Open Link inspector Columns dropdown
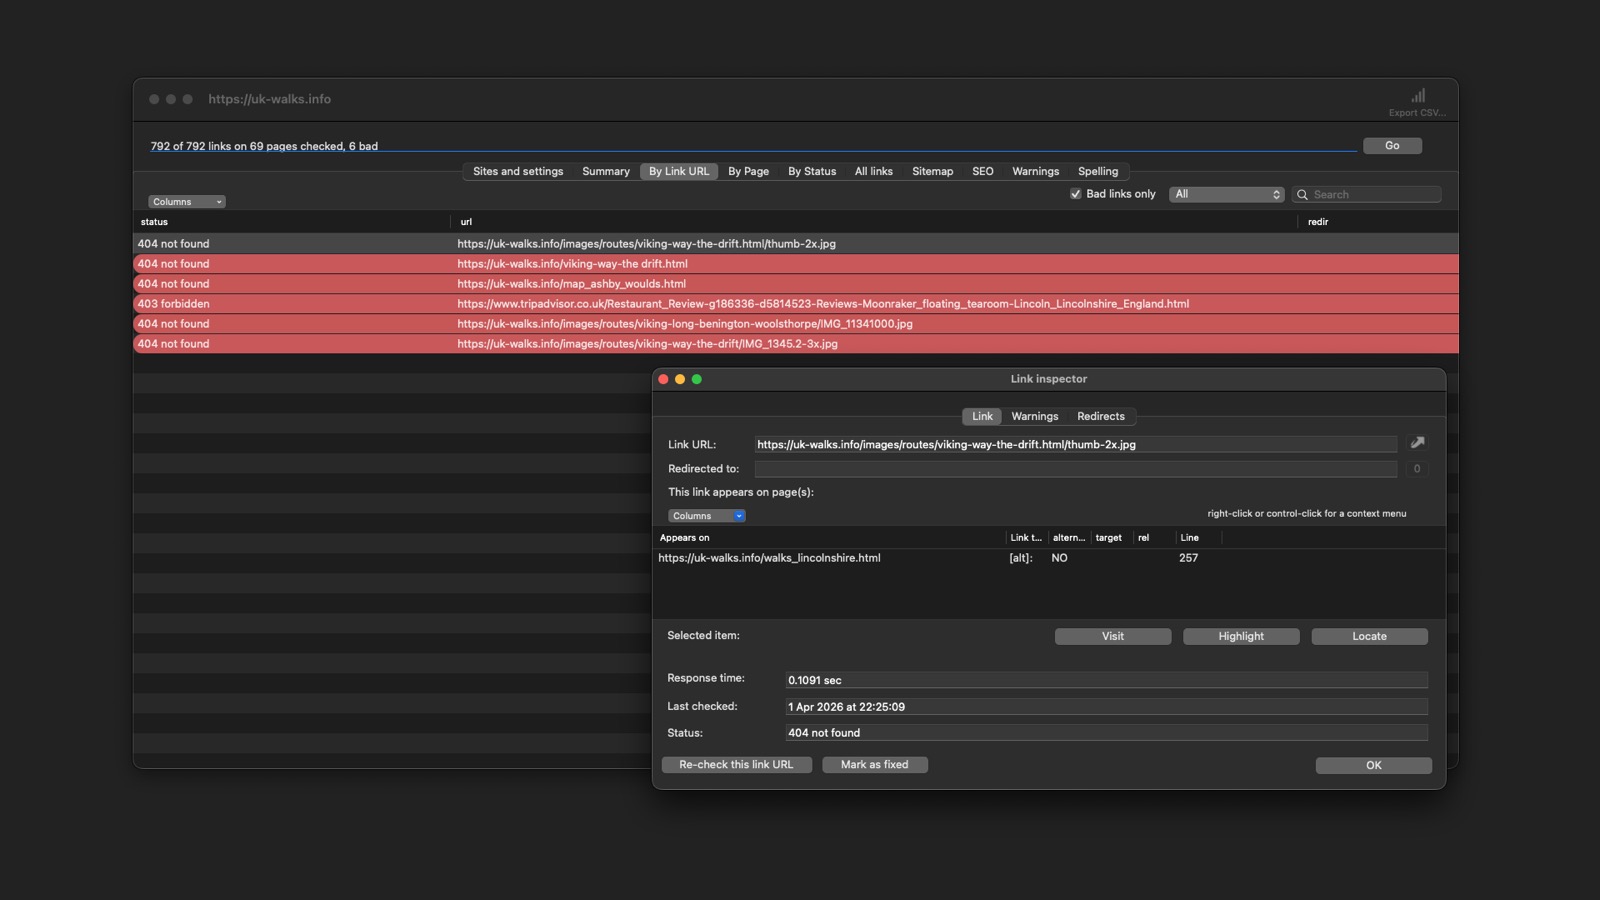Viewport: 1600px width, 900px height. click(707, 516)
